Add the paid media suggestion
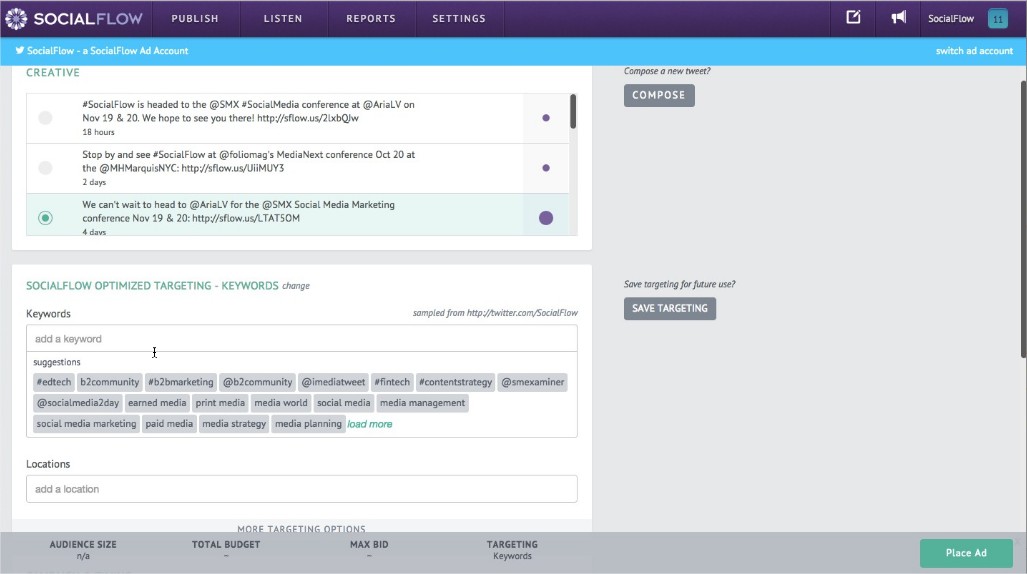The width and height of the screenshot is (1027, 574). tap(169, 424)
